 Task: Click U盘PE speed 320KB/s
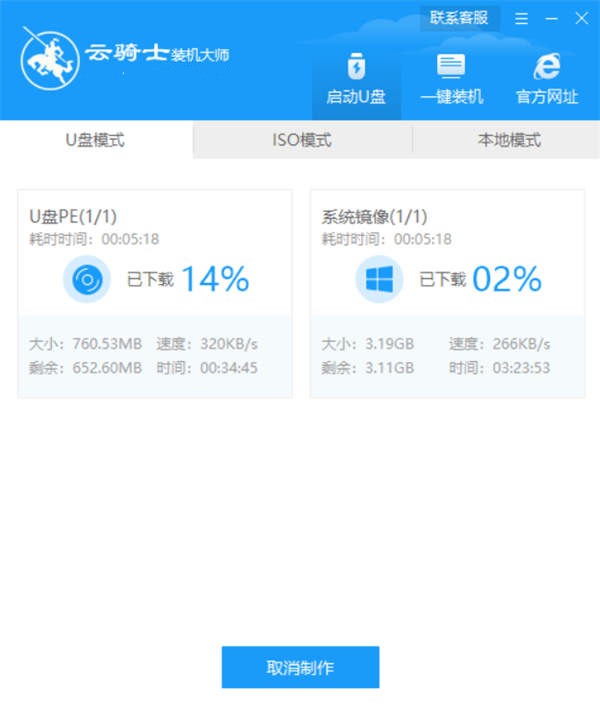point(229,344)
